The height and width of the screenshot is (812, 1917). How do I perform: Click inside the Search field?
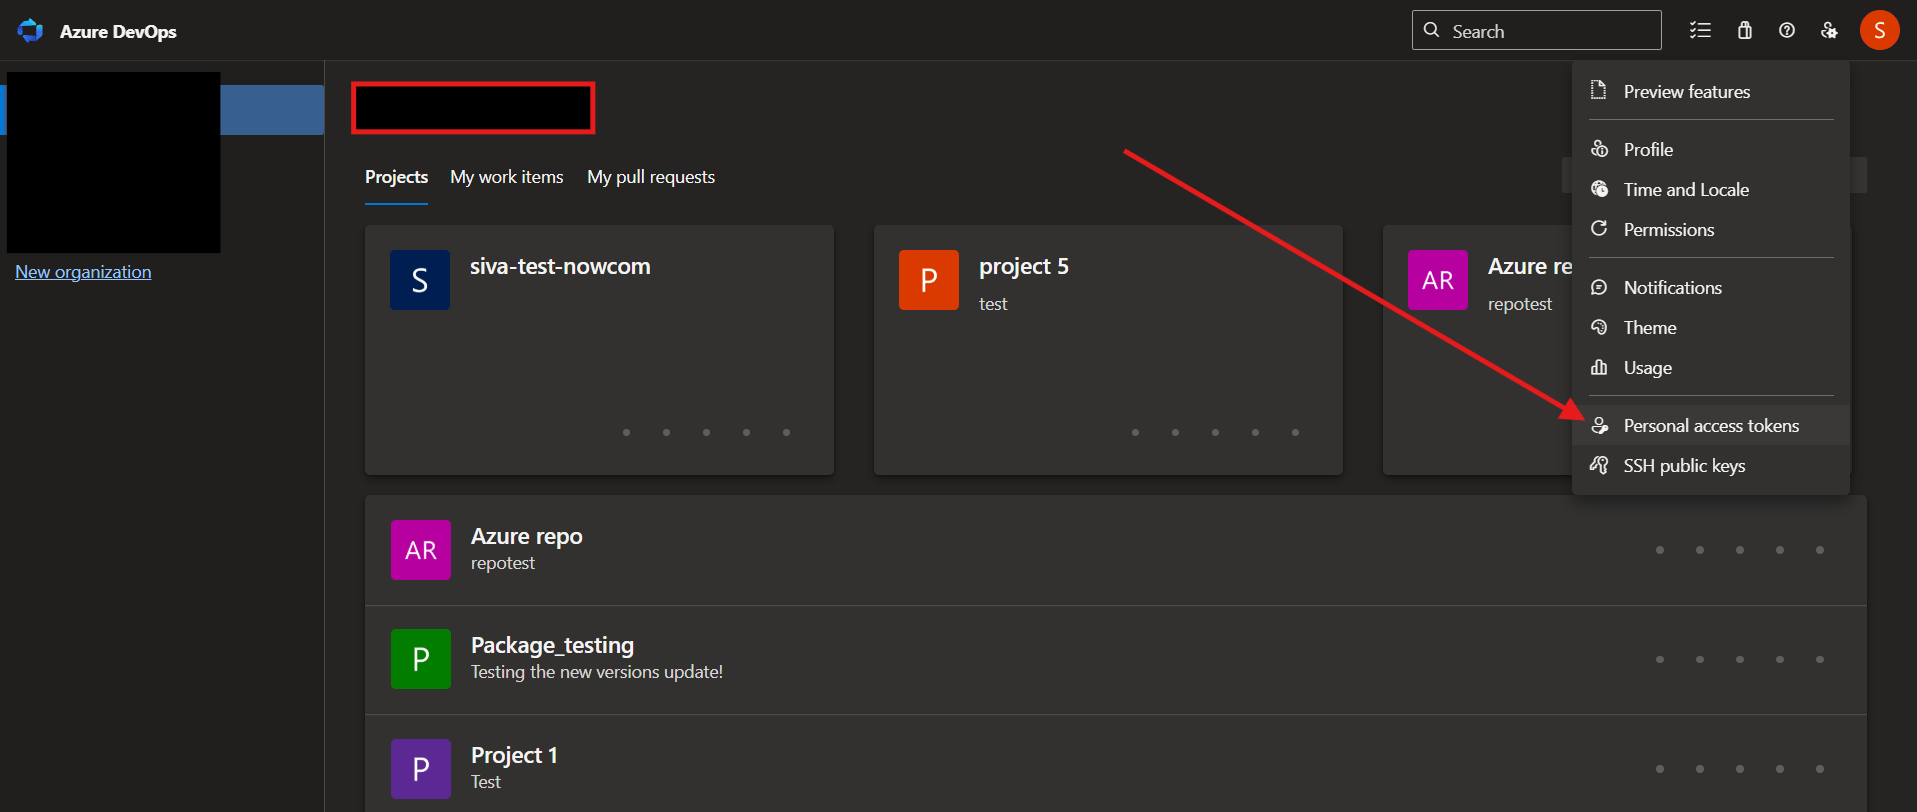[1537, 30]
